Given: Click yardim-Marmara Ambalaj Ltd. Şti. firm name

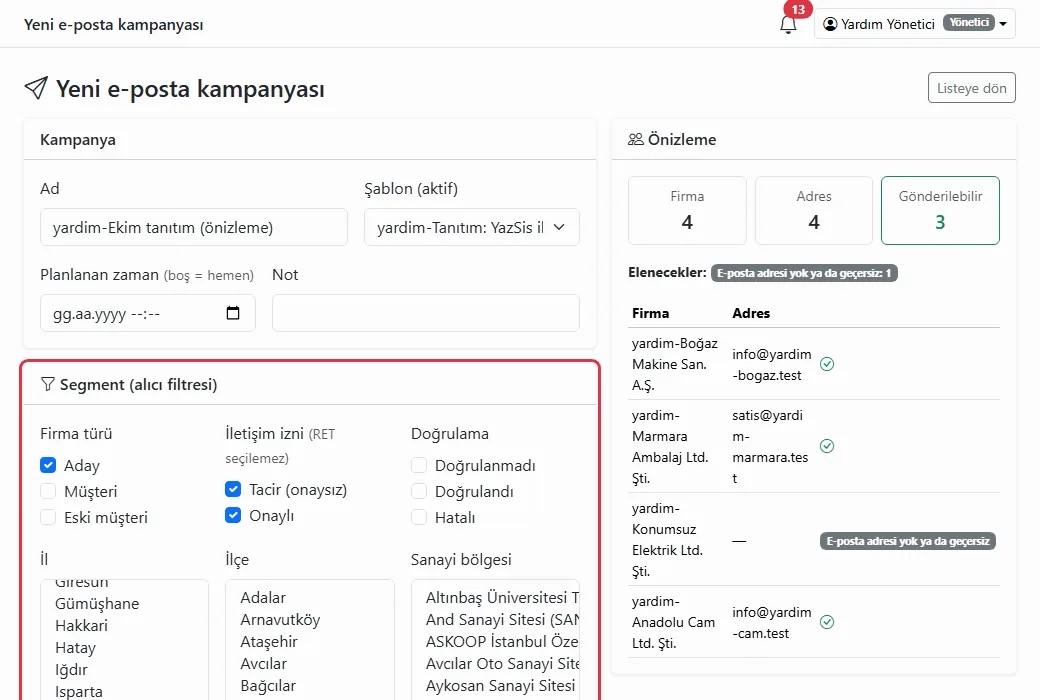Looking at the screenshot, I should pyautogui.click(x=670, y=446).
